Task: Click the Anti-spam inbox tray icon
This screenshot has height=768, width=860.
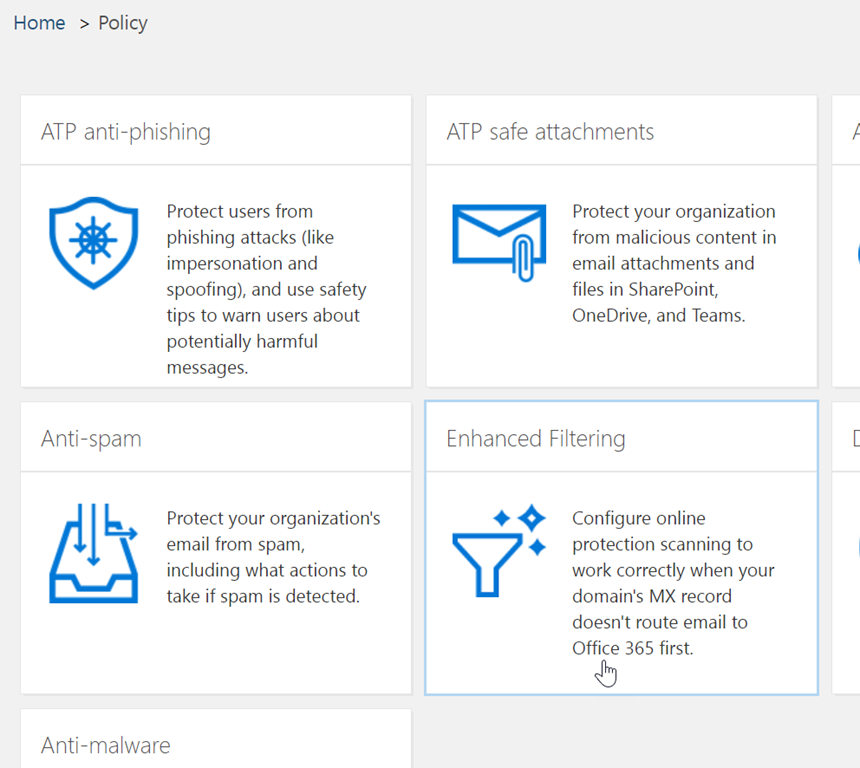Action: [x=93, y=551]
